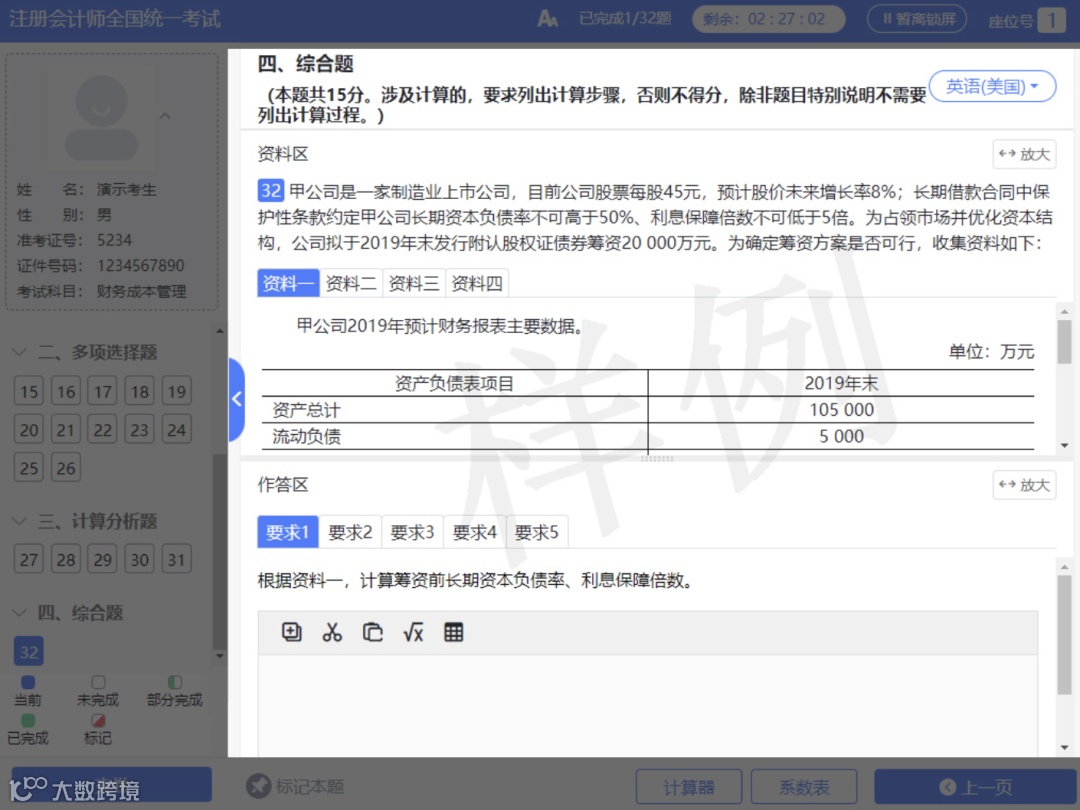Select the 要求4 tab
1080x810 pixels.
coord(475,532)
